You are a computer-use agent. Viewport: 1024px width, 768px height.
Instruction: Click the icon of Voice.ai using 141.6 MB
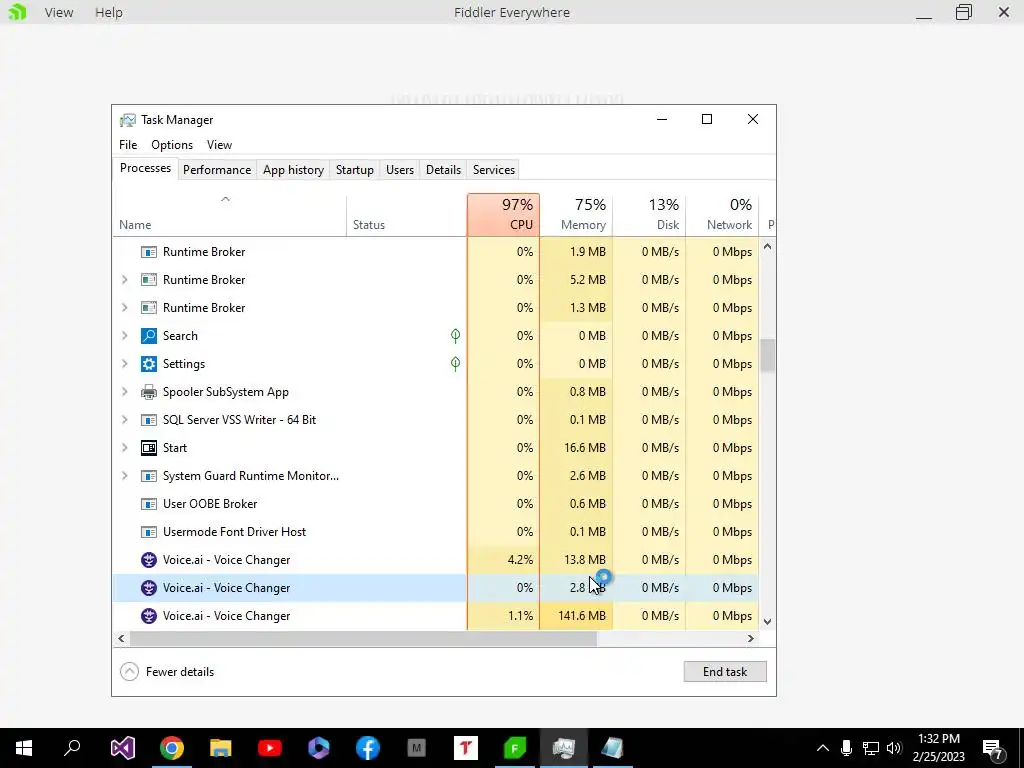[149, 616]
